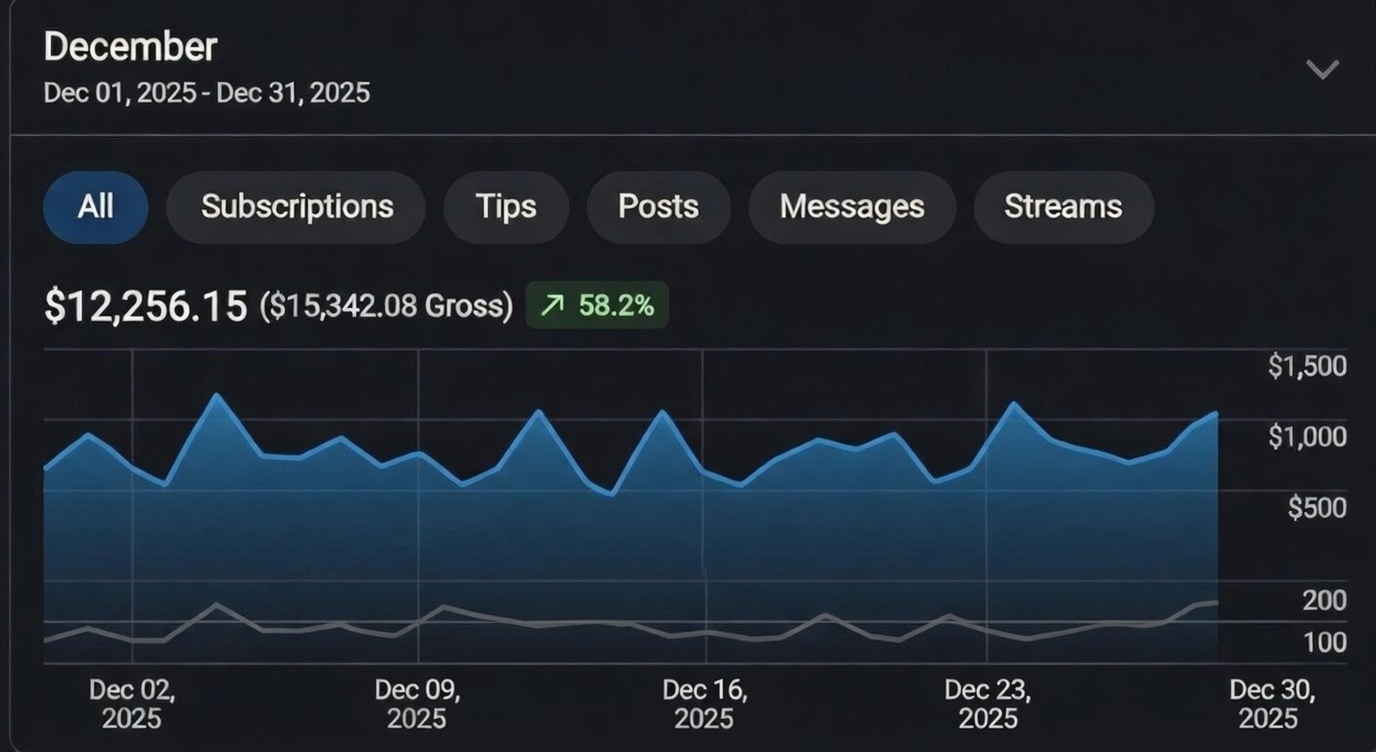1376x752 pixels.
Task: View the Messages earnings tab
Action: (852, 207)
